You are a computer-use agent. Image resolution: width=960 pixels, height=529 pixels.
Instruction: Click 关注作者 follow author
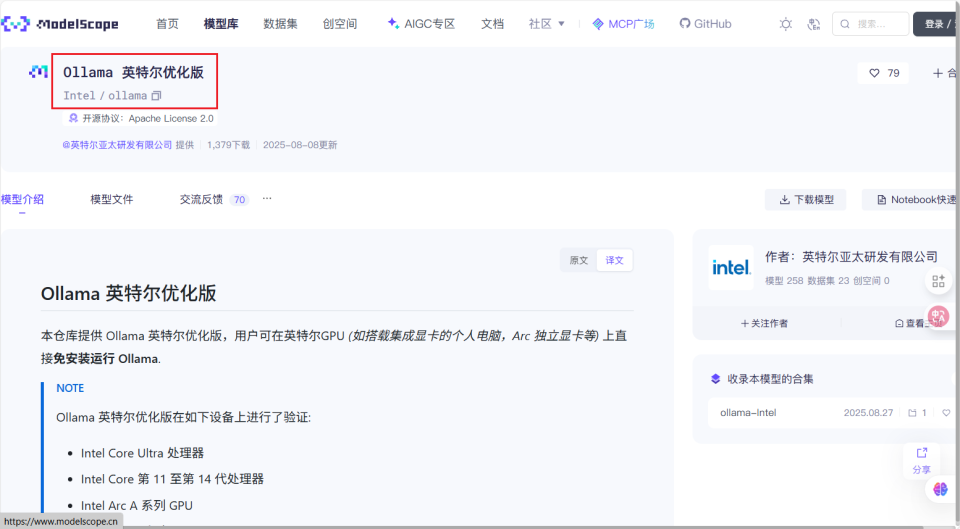click(764, 323)
